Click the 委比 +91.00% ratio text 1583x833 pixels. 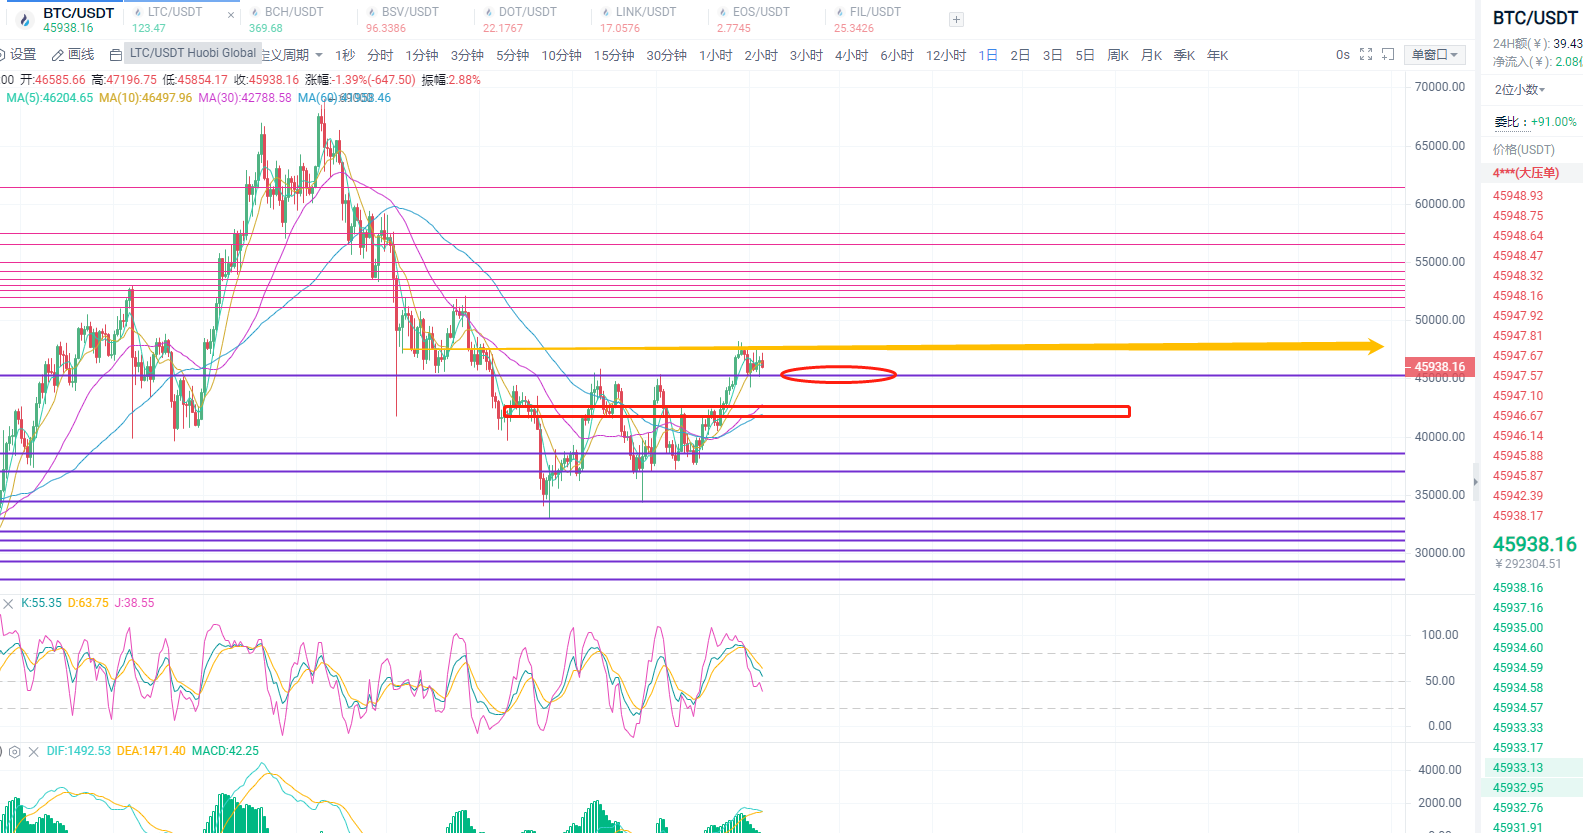click(1536, 122)
